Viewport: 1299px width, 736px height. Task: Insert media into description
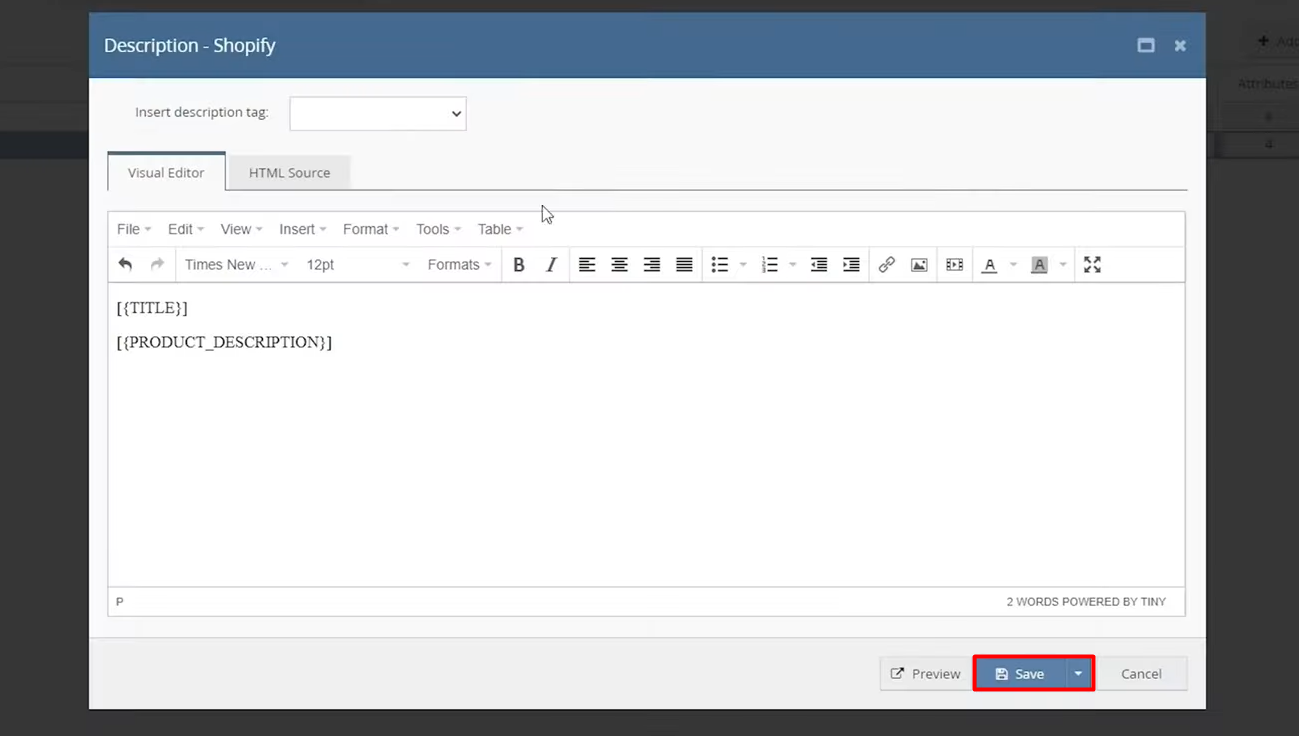pyautogui.click(x=955, y=265)
